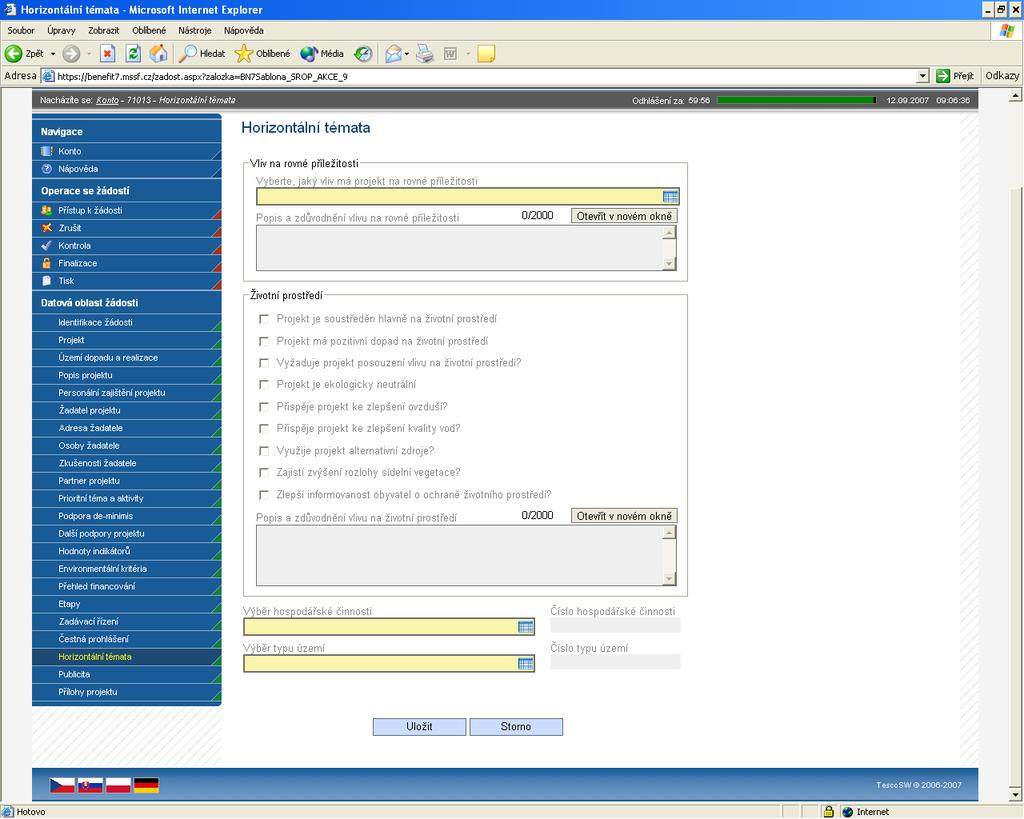Check 'Zlepší informovanost obyvatel' checkbox

pos(264,495)
